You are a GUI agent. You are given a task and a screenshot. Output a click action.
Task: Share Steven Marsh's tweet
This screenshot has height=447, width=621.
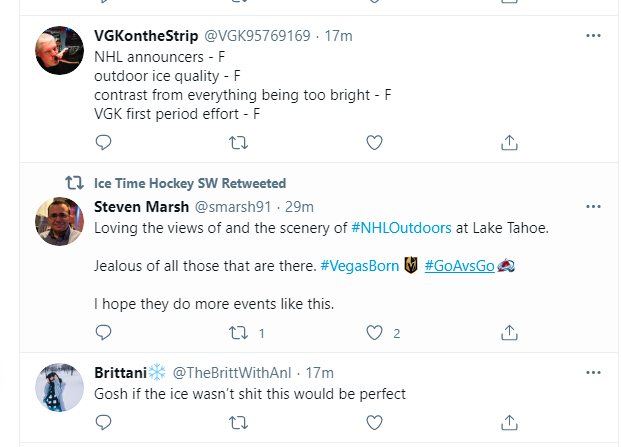[509, 332]
